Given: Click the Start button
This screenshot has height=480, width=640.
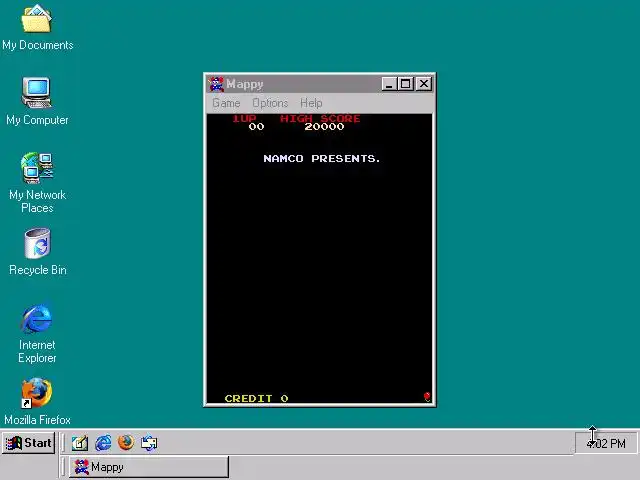Looking at the screenshot, I should pos(29,443).
